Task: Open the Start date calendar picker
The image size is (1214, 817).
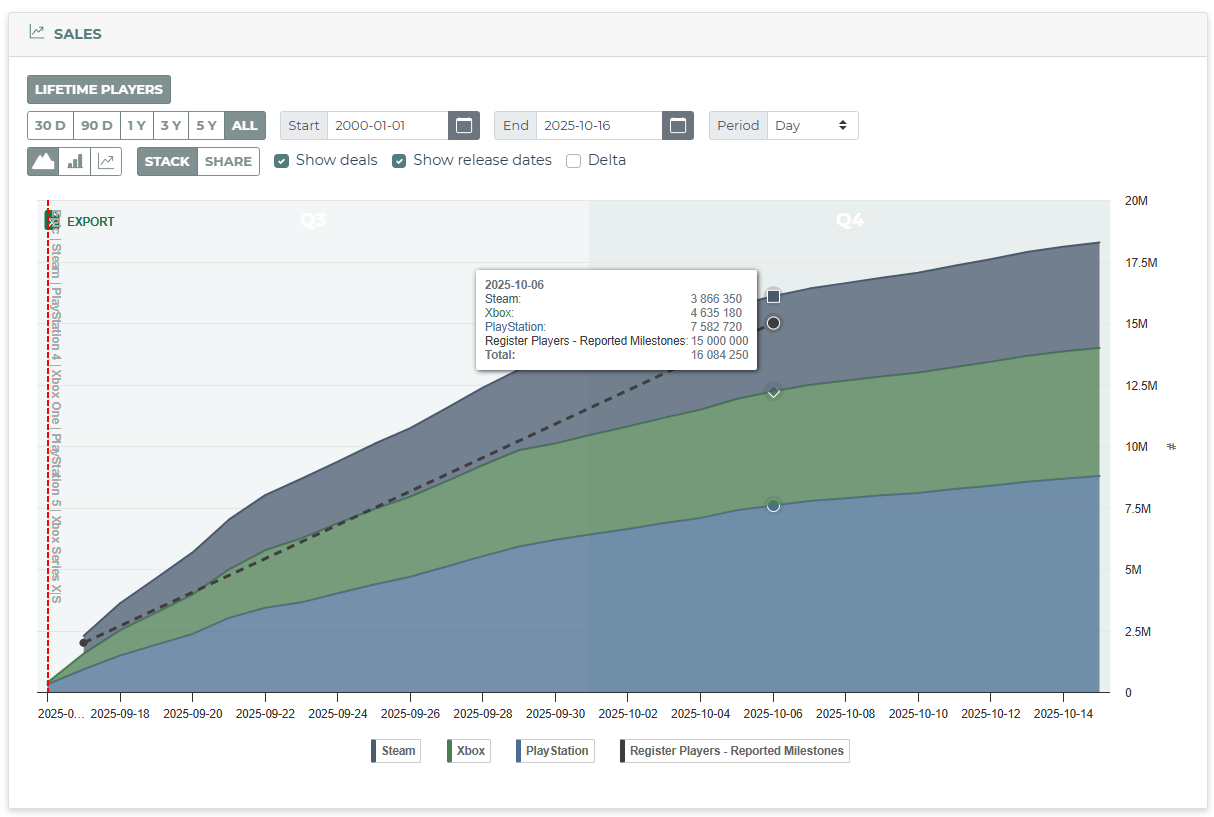Action: [464, 125]
